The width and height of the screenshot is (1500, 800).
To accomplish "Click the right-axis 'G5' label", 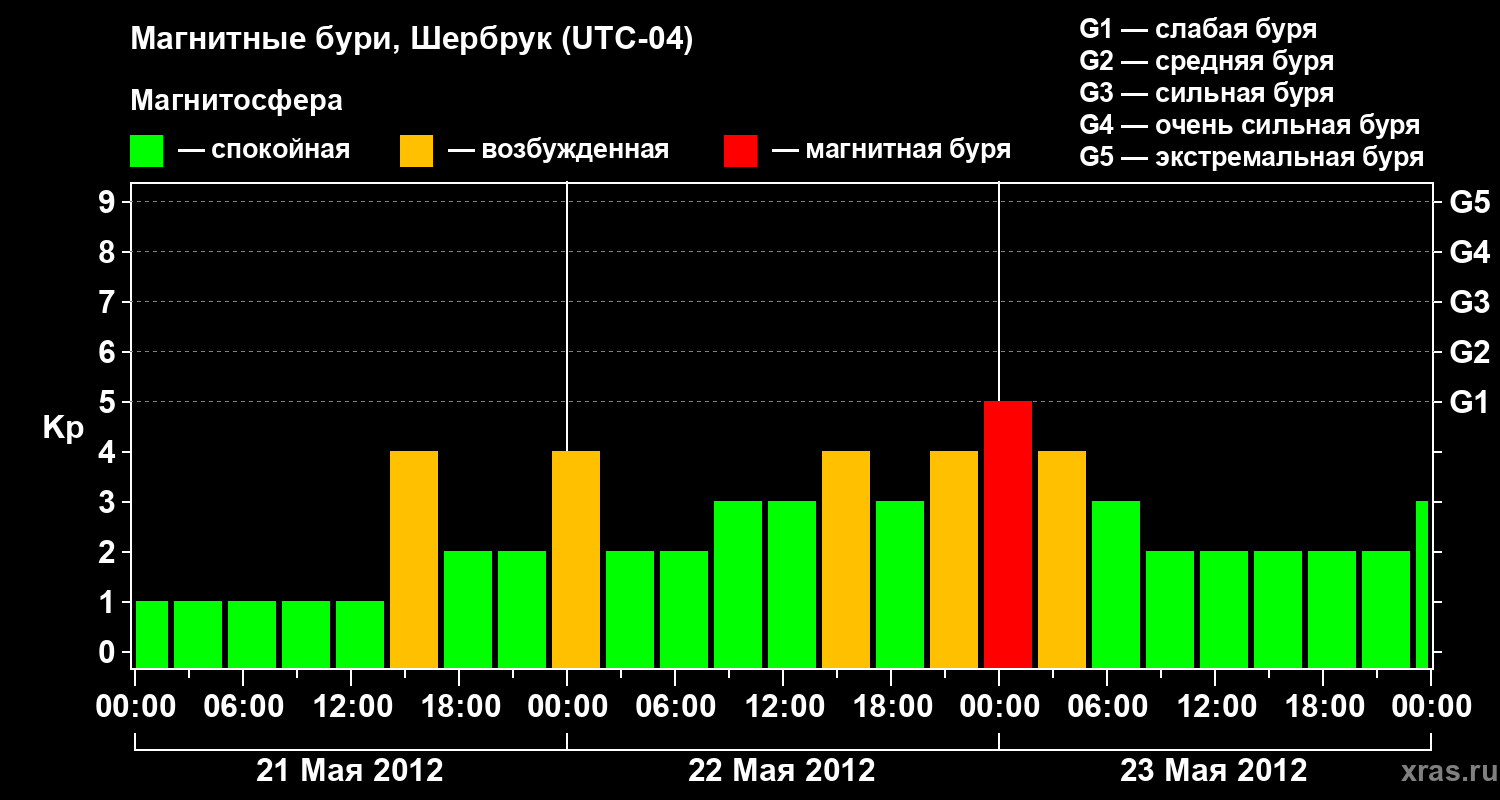I will (x=1469, y=202).
